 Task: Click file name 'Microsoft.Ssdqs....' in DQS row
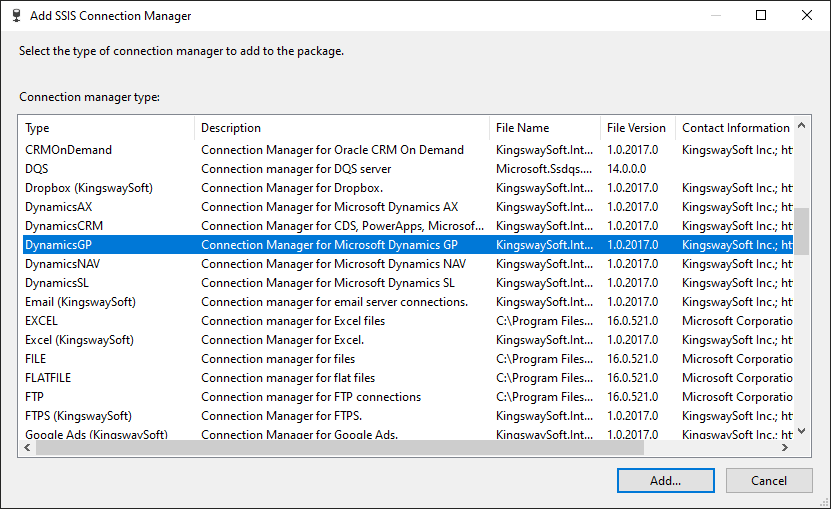point(544,169)
